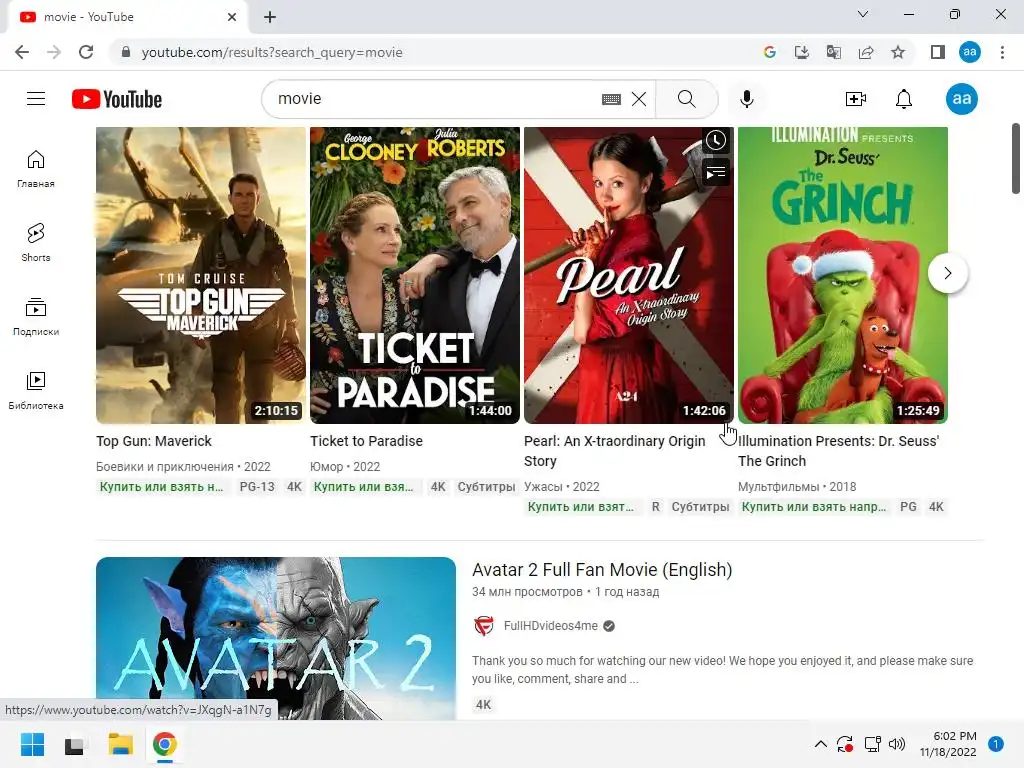Open Top Gun: Maverick title link

click(x=153, y=441)
